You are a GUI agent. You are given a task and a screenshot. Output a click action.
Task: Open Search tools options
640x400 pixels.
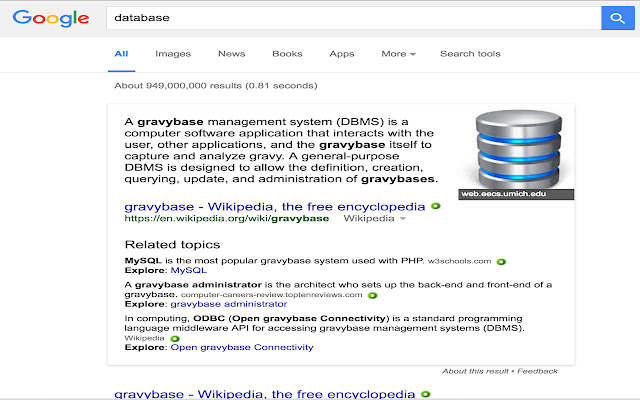(x=470, y=54)
